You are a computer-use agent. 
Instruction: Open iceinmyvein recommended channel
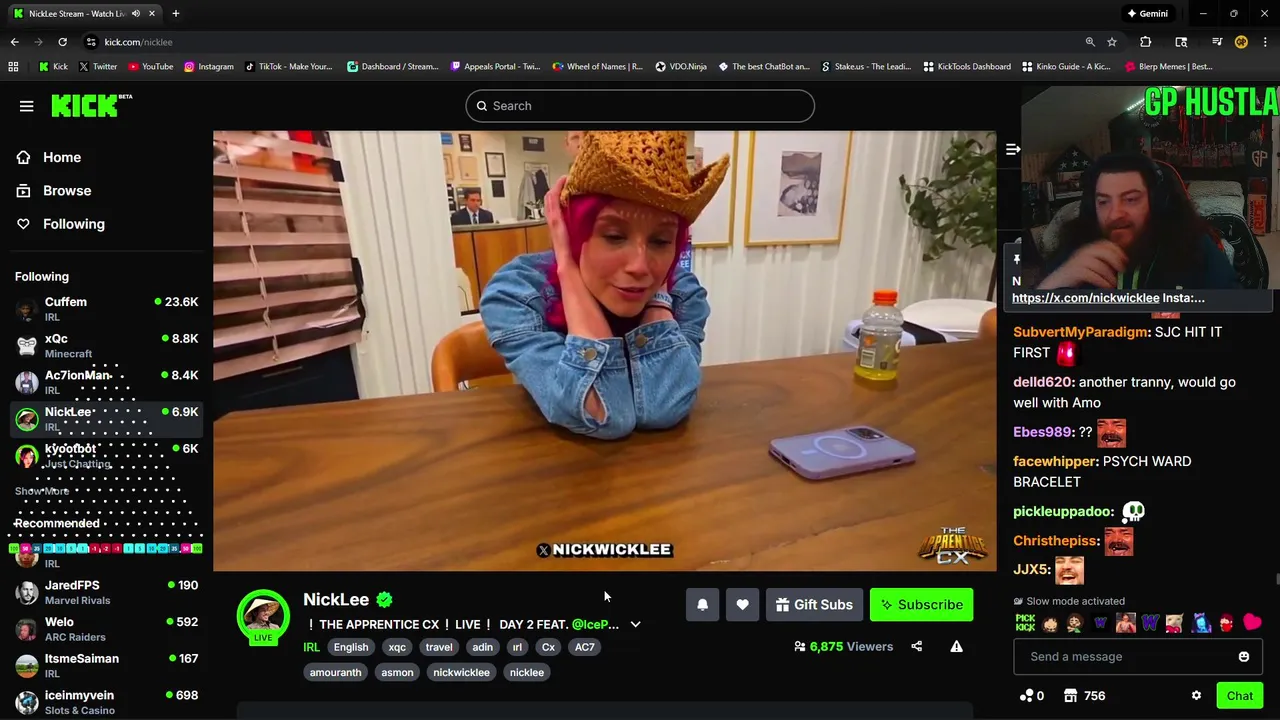106,702
